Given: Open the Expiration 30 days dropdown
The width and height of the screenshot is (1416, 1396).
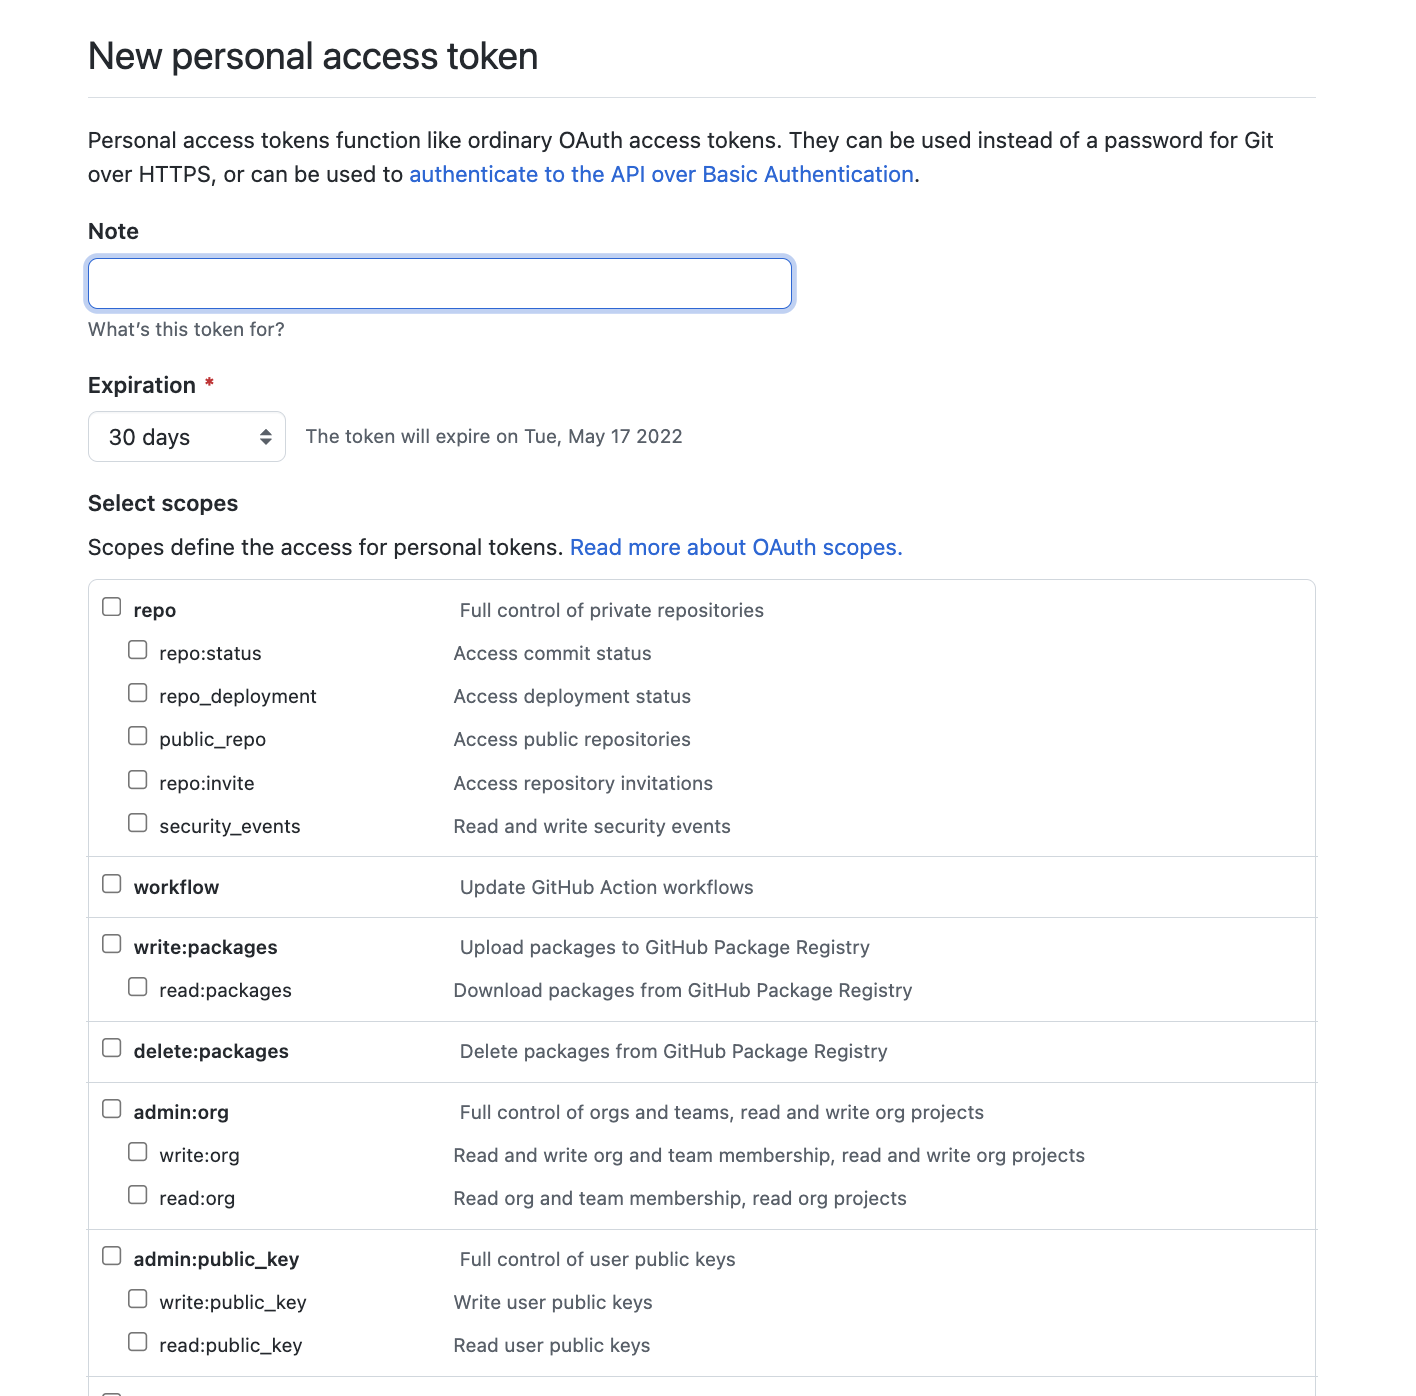Looking at the screenshot, I should [187, 437].
